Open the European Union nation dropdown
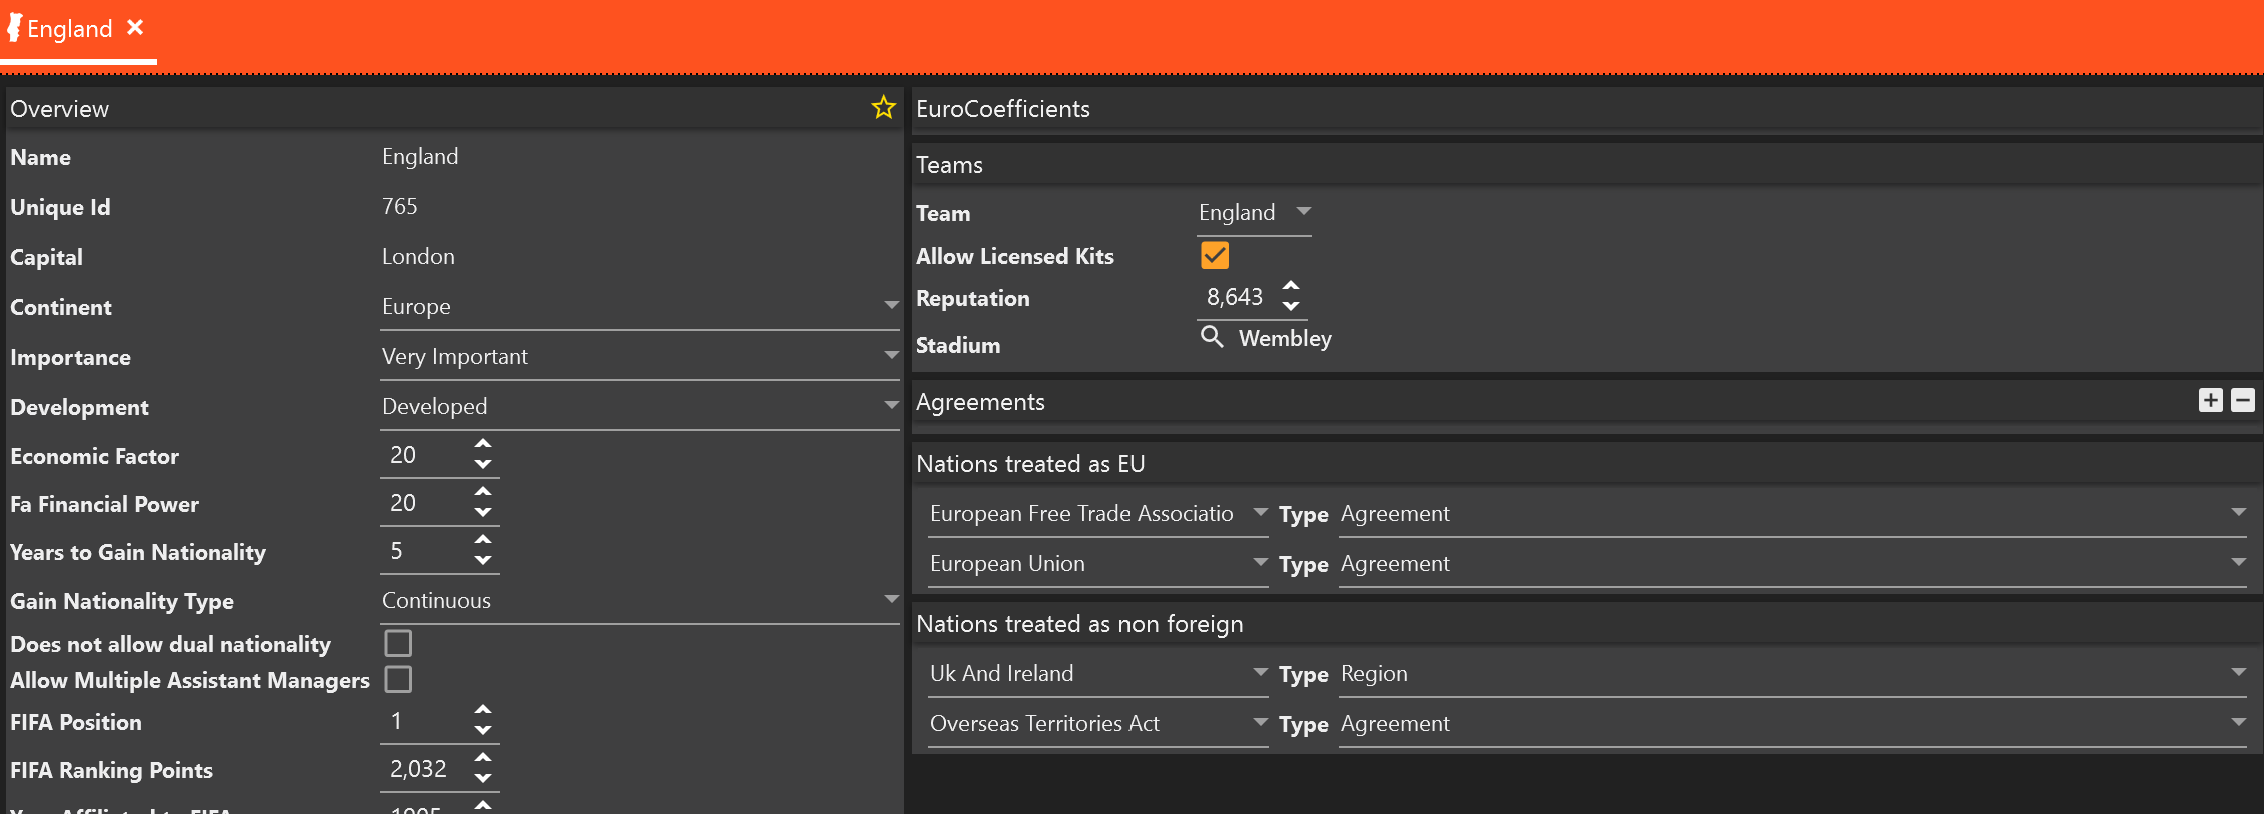 [x=1098, y=564]
